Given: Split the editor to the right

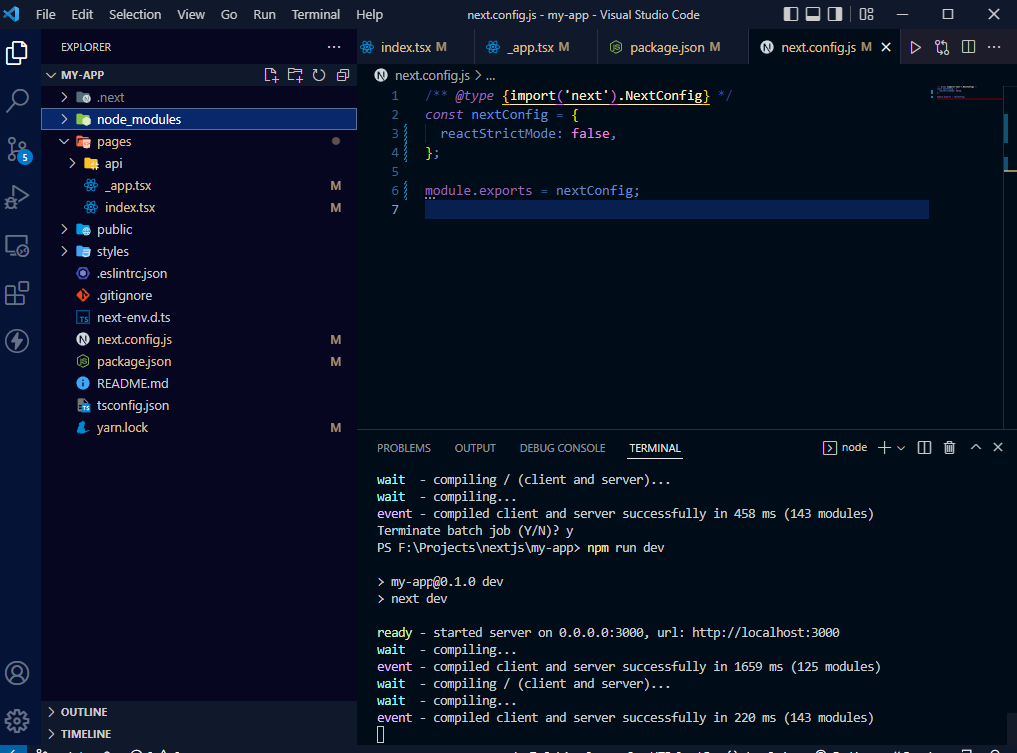Looking at the screenshot, I should tap(968, 47).
